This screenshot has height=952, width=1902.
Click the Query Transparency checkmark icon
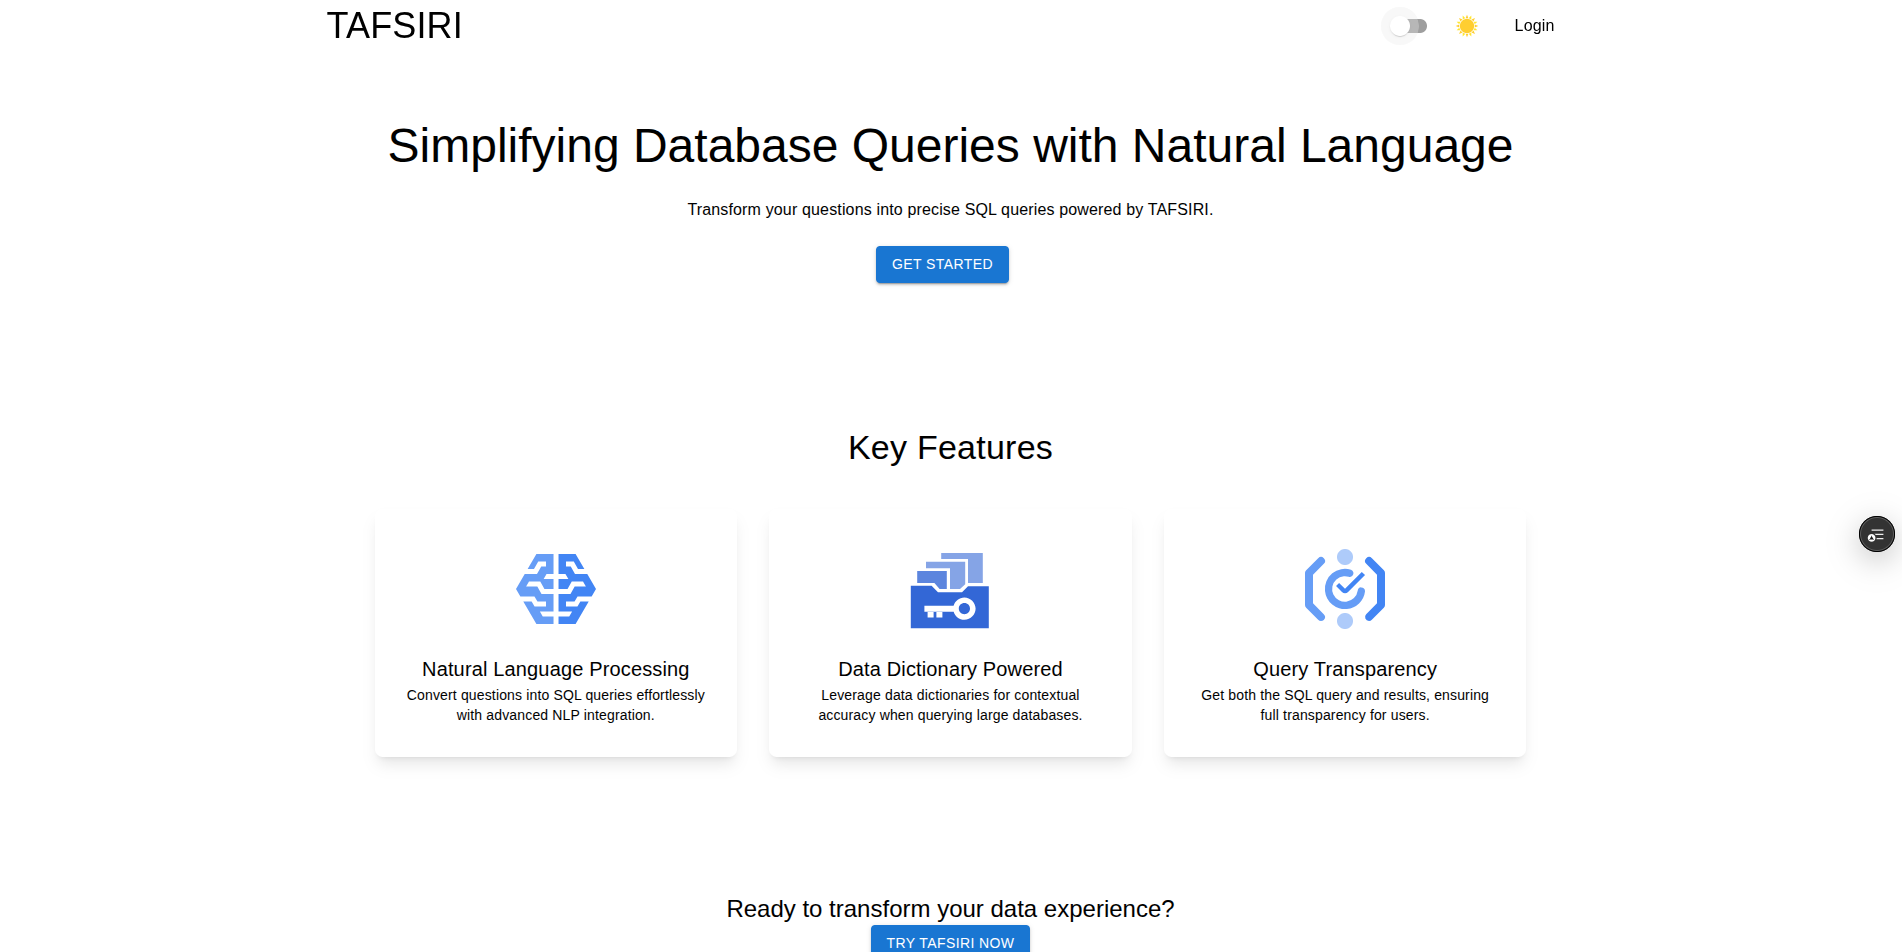click(x=1344, y=589)
